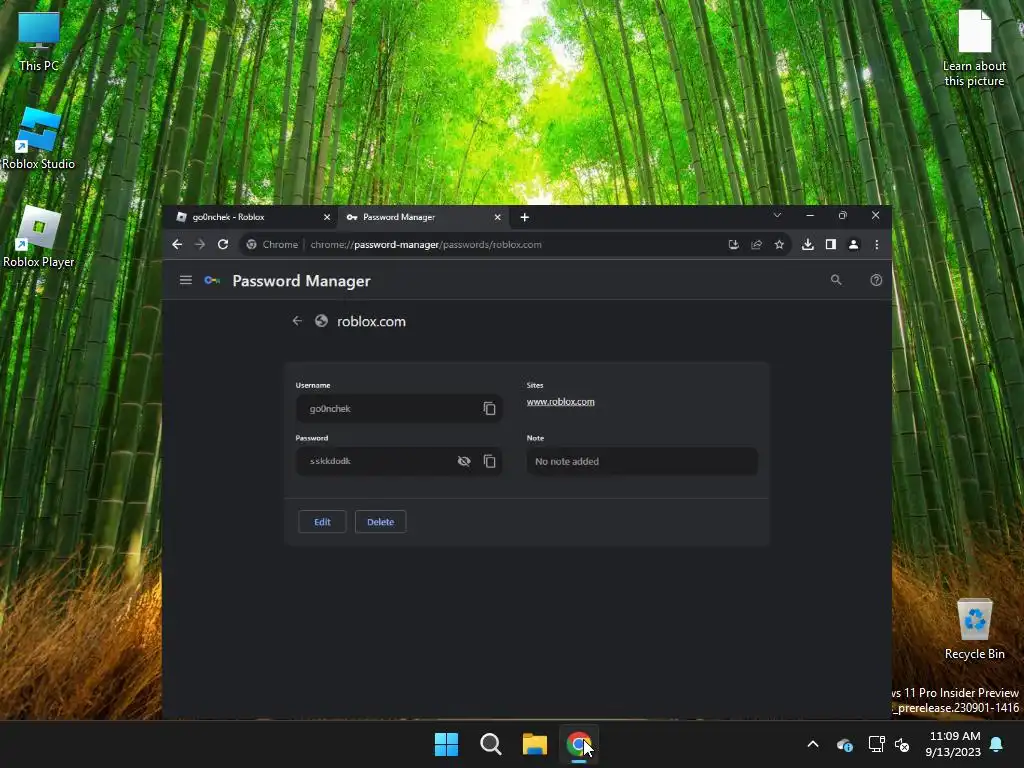This screenshot has width=1024, height=768.
Task: Open the This PC desktop icon
Action: (39, 40)
